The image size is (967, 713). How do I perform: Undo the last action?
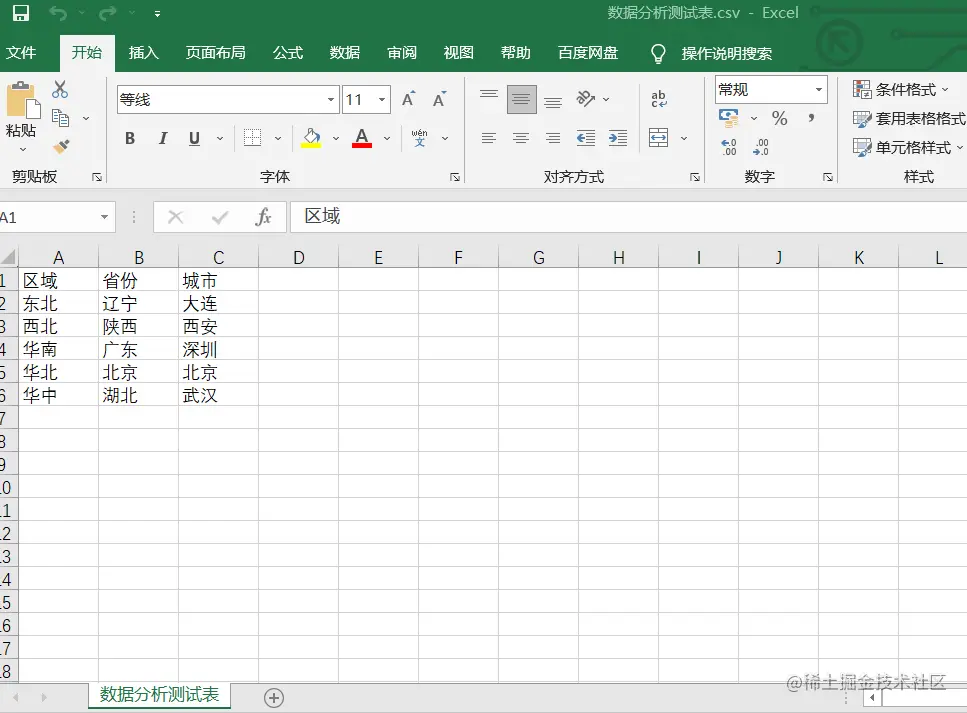click(58, 13)
